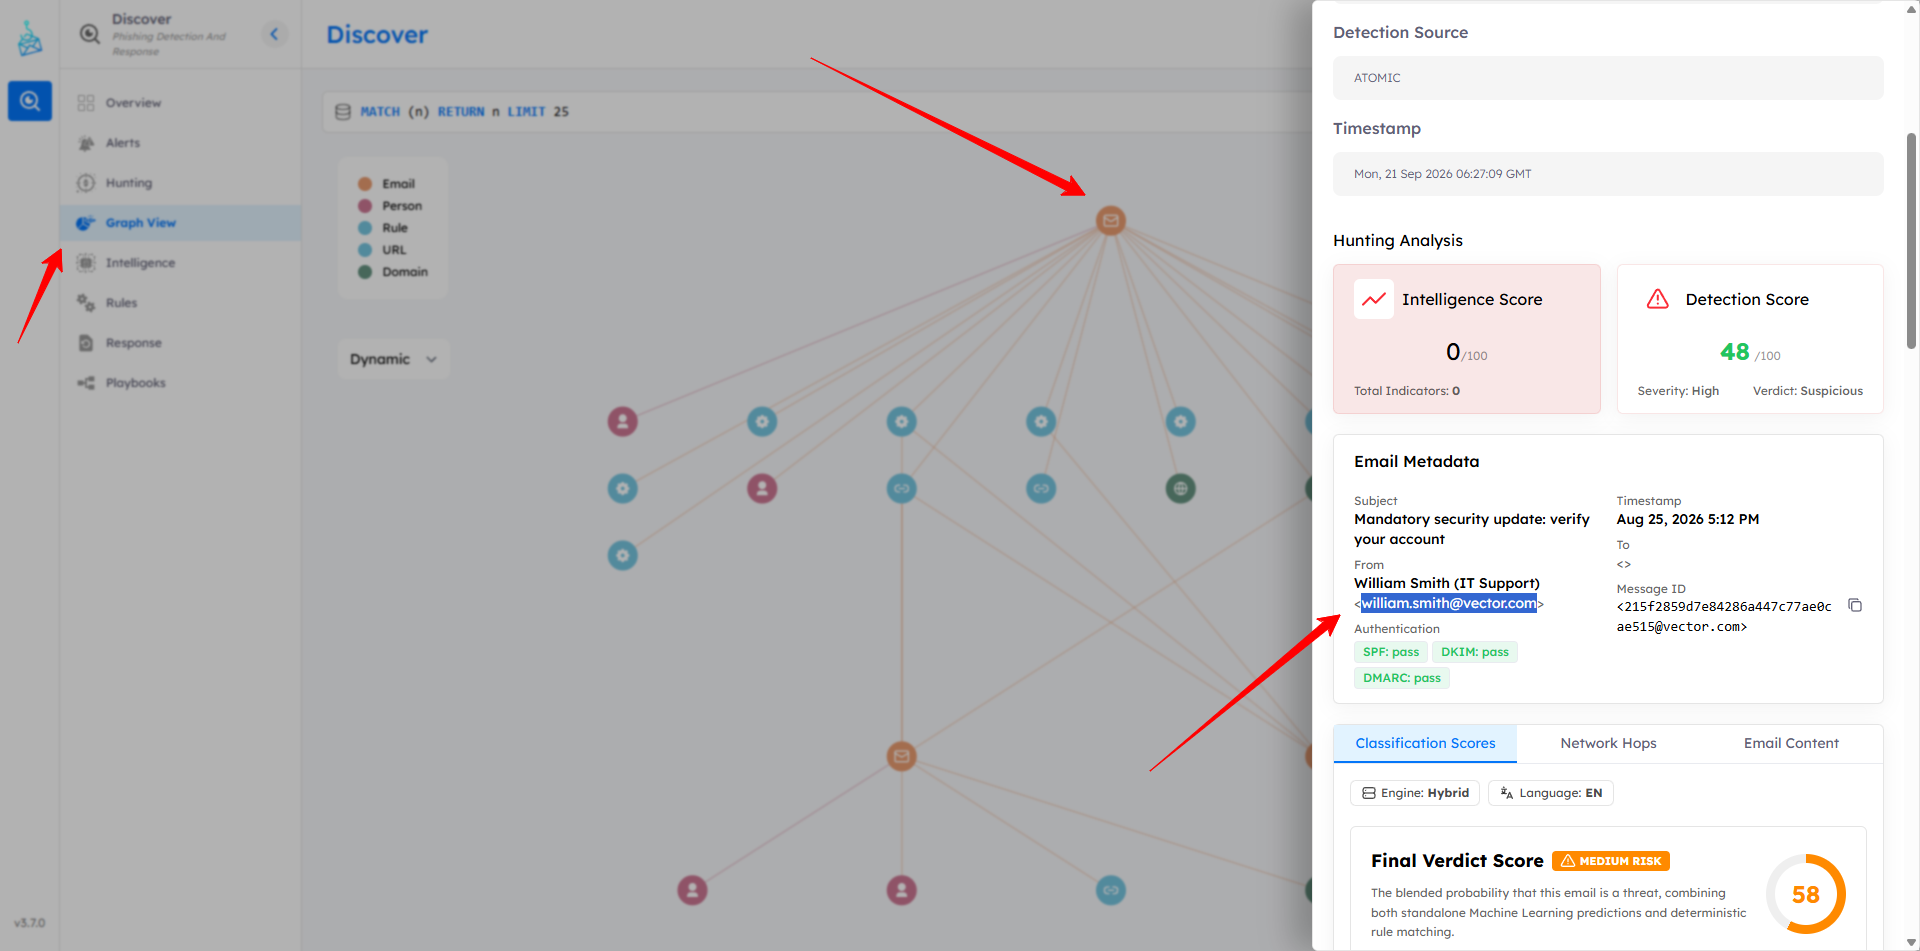Switch to Classification Scores tab

coord(1425,743)
